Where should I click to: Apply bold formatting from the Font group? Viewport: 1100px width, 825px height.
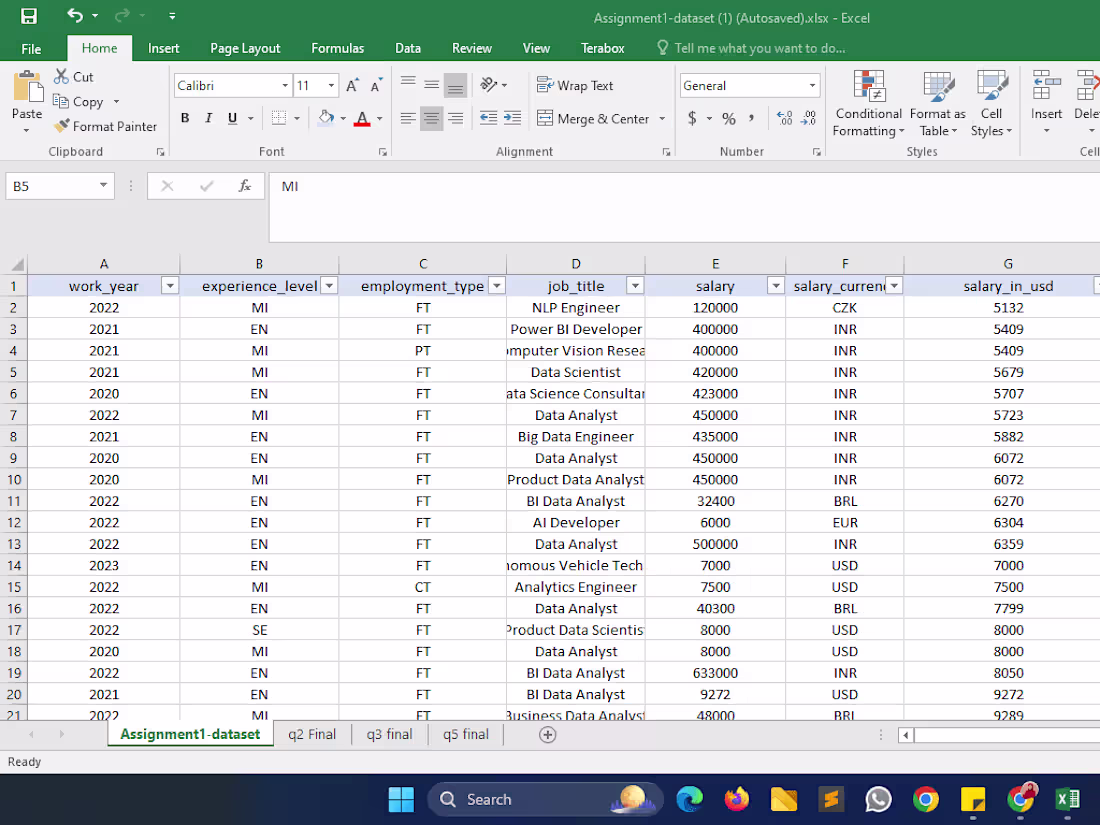click(x=184, y=117)
